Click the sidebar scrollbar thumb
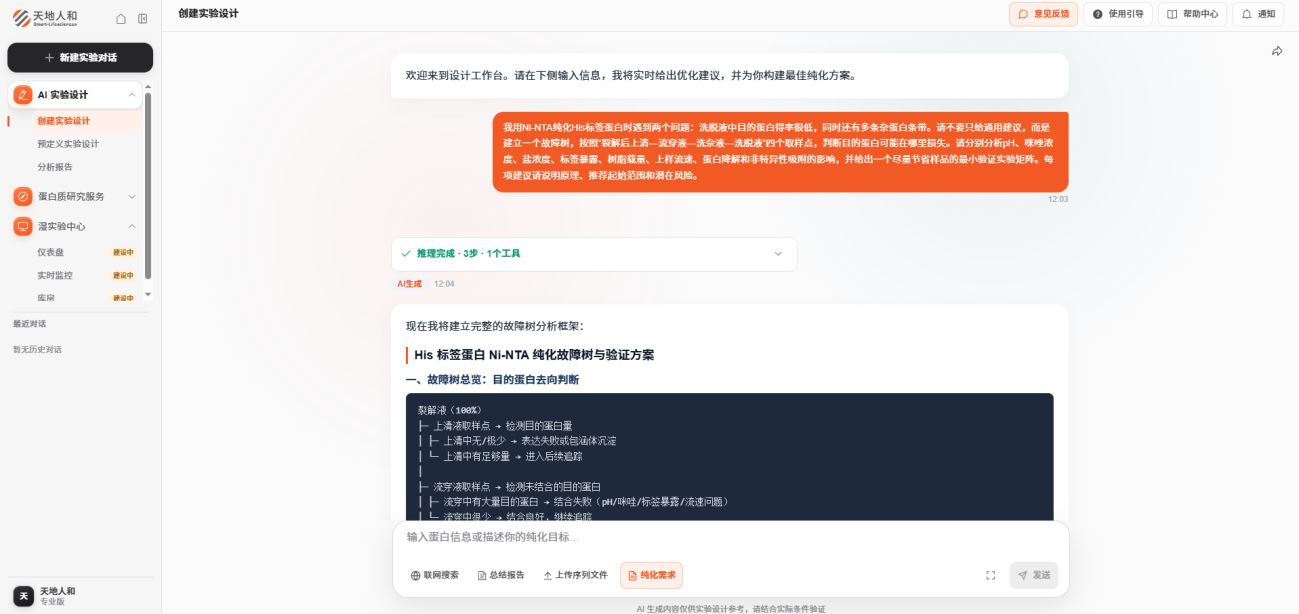The image size is (1299, 614). [x=148, y=185]
